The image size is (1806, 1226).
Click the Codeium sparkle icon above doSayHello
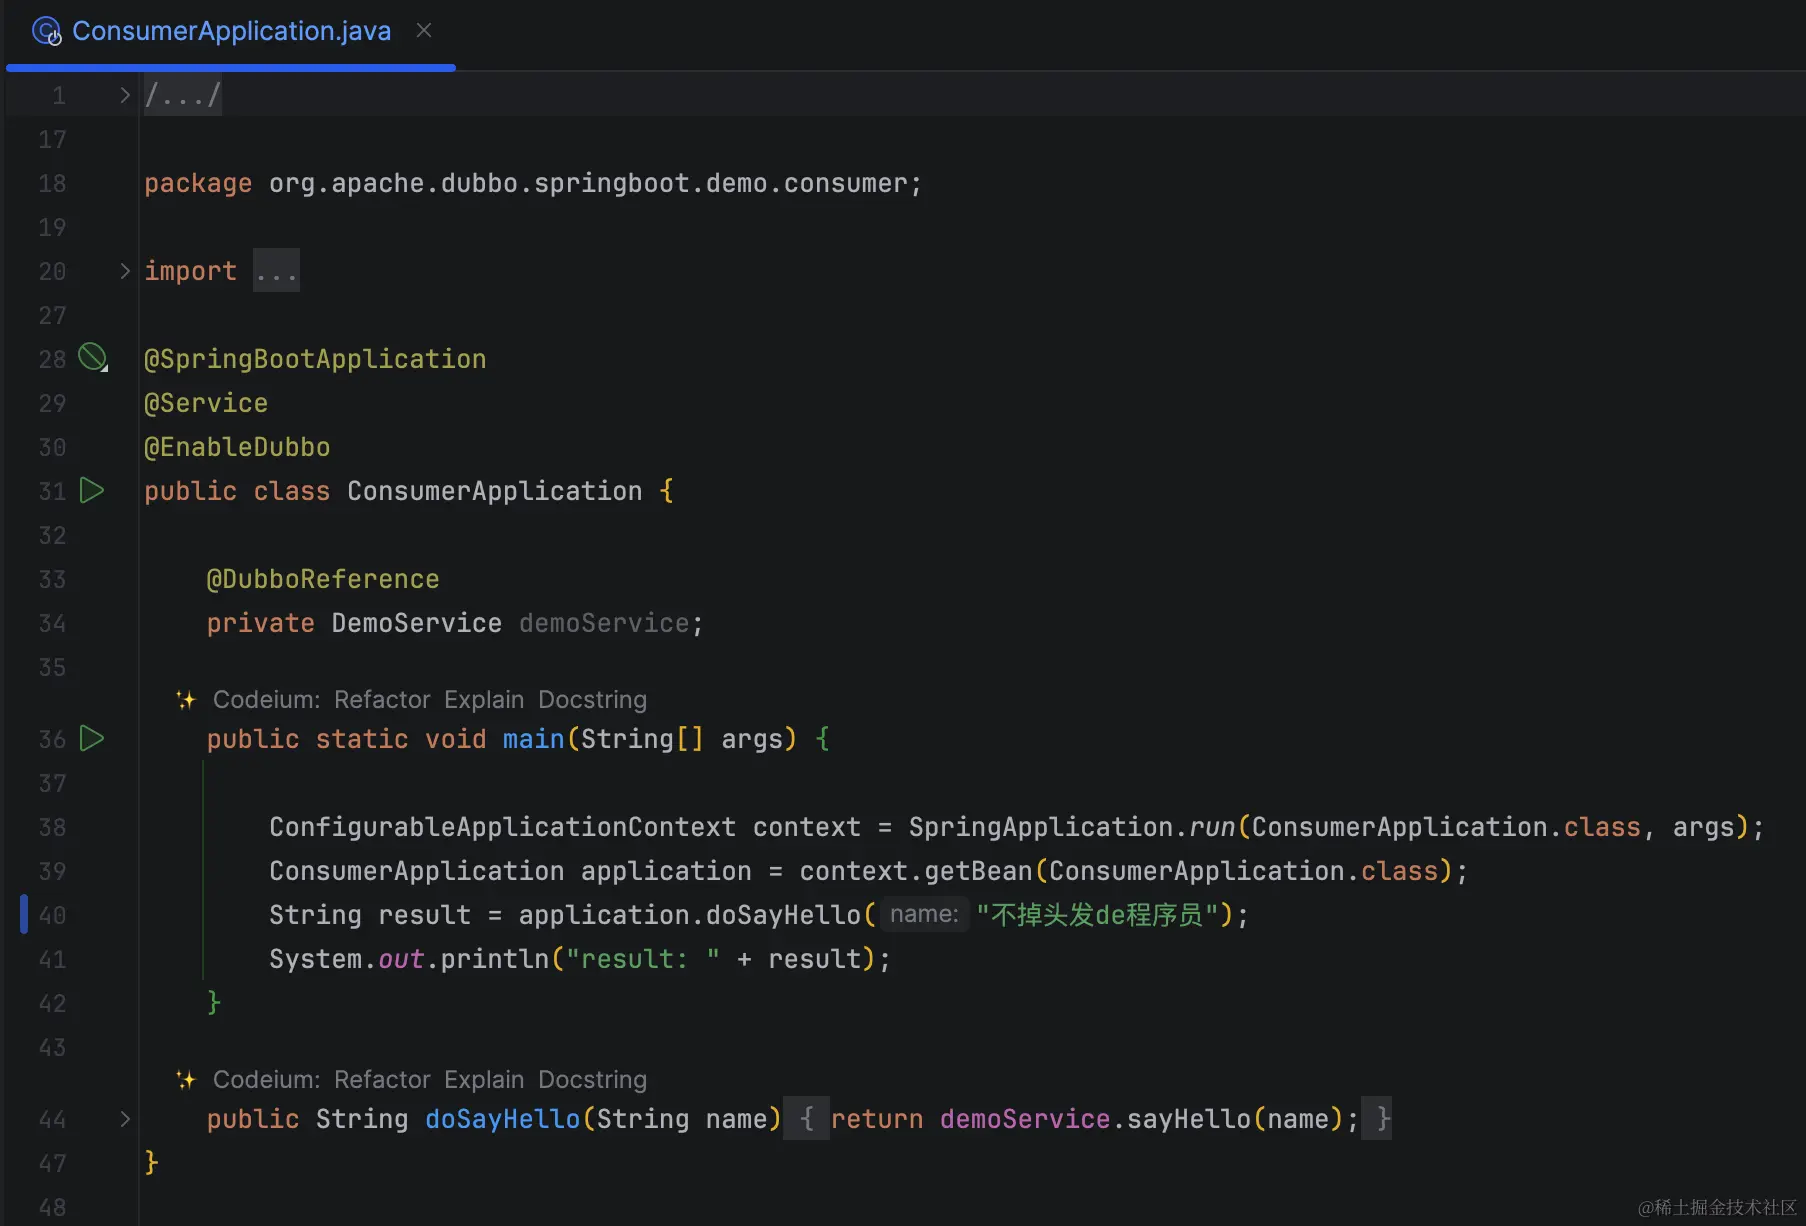pyautogui.click(x=186, y=1079)
